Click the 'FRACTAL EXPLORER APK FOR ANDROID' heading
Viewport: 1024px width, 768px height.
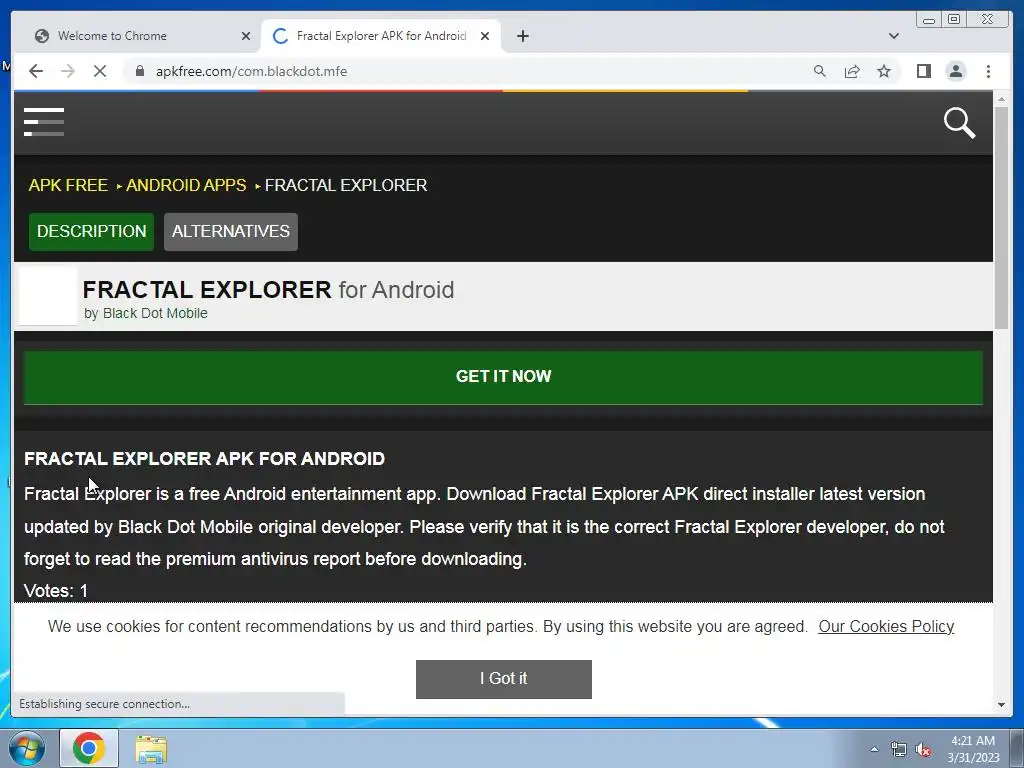point(204,458)
